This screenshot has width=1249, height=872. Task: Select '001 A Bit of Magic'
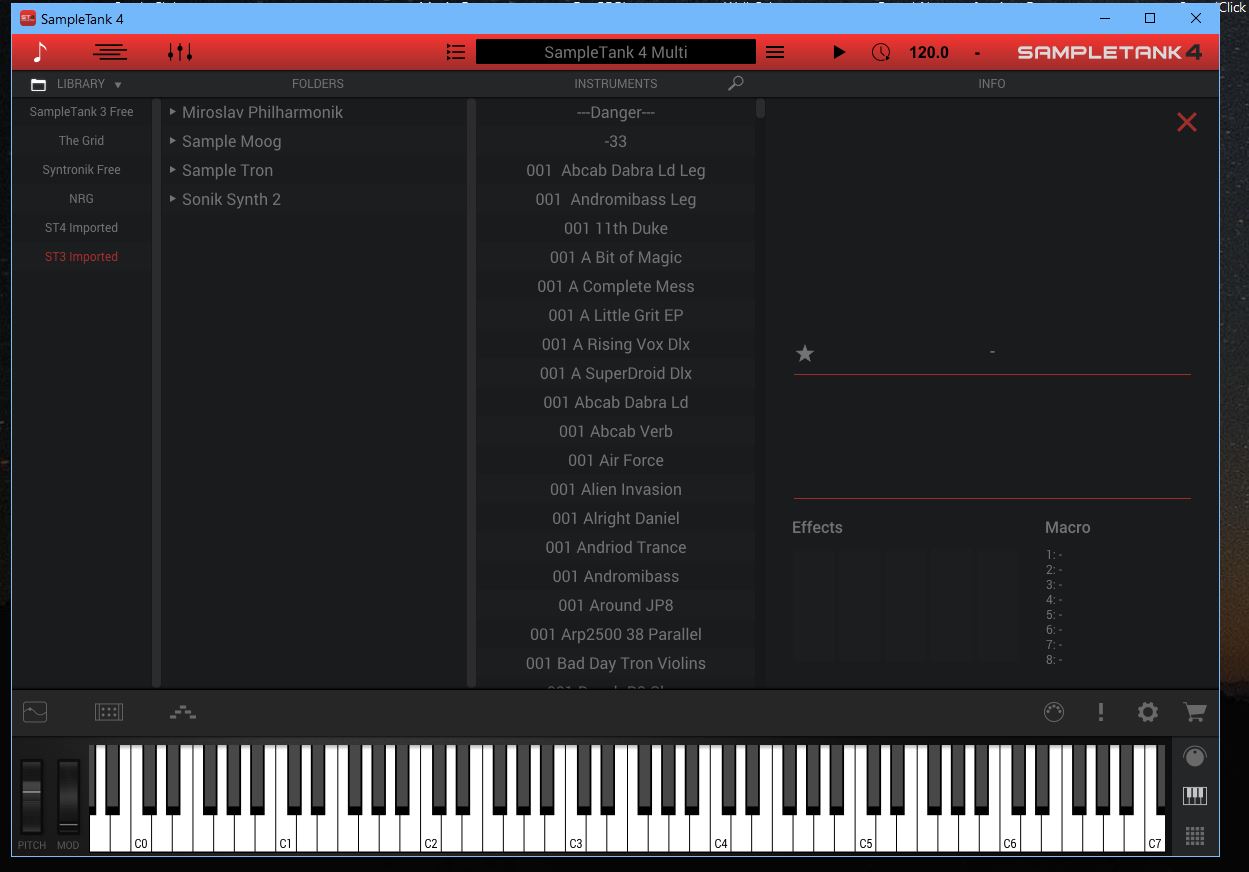tap(616, 257)
